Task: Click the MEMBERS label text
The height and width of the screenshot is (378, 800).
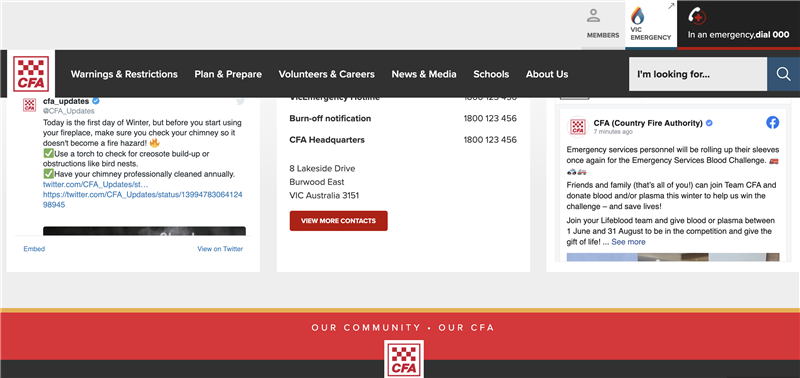Action: 603,35
